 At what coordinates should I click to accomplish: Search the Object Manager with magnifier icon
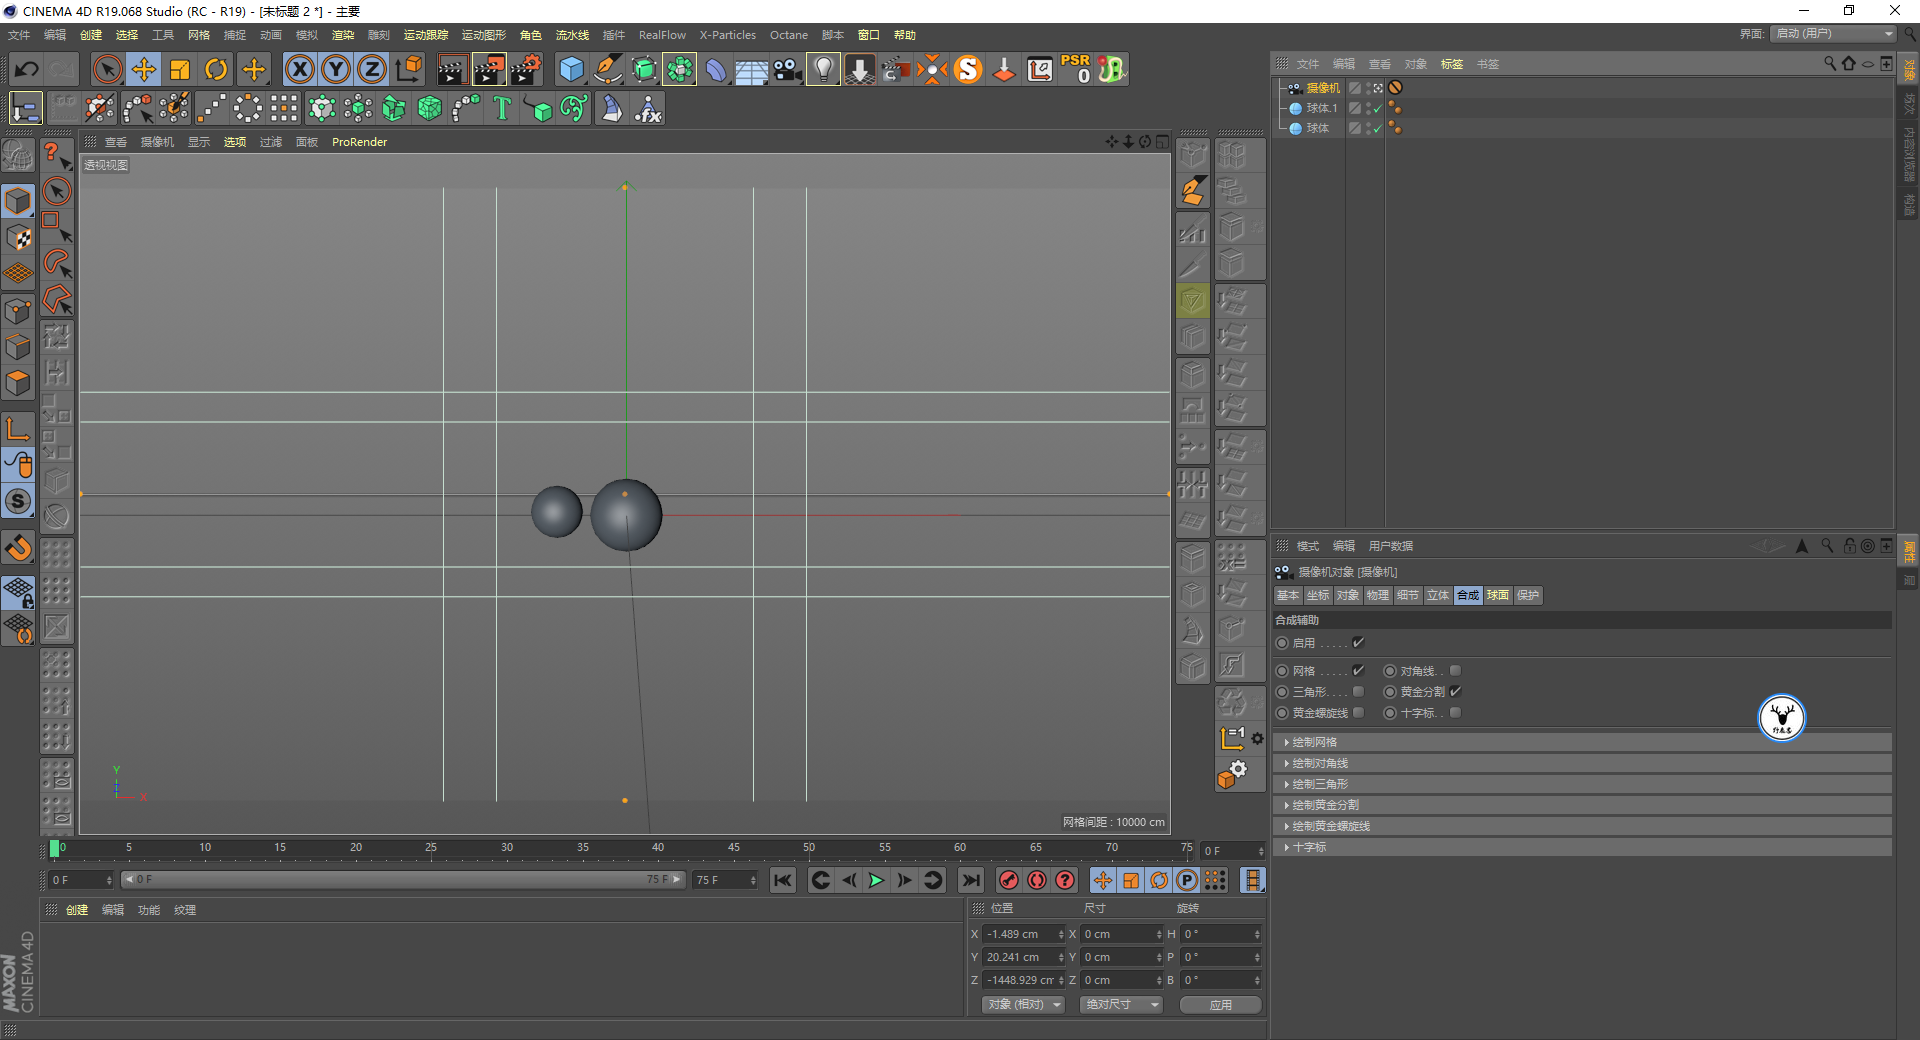coord(1829,63)
